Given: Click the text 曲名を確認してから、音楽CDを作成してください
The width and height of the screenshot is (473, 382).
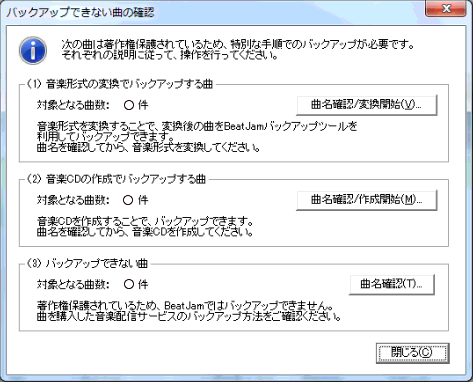Looking at the screenshot, I should 145,232.
